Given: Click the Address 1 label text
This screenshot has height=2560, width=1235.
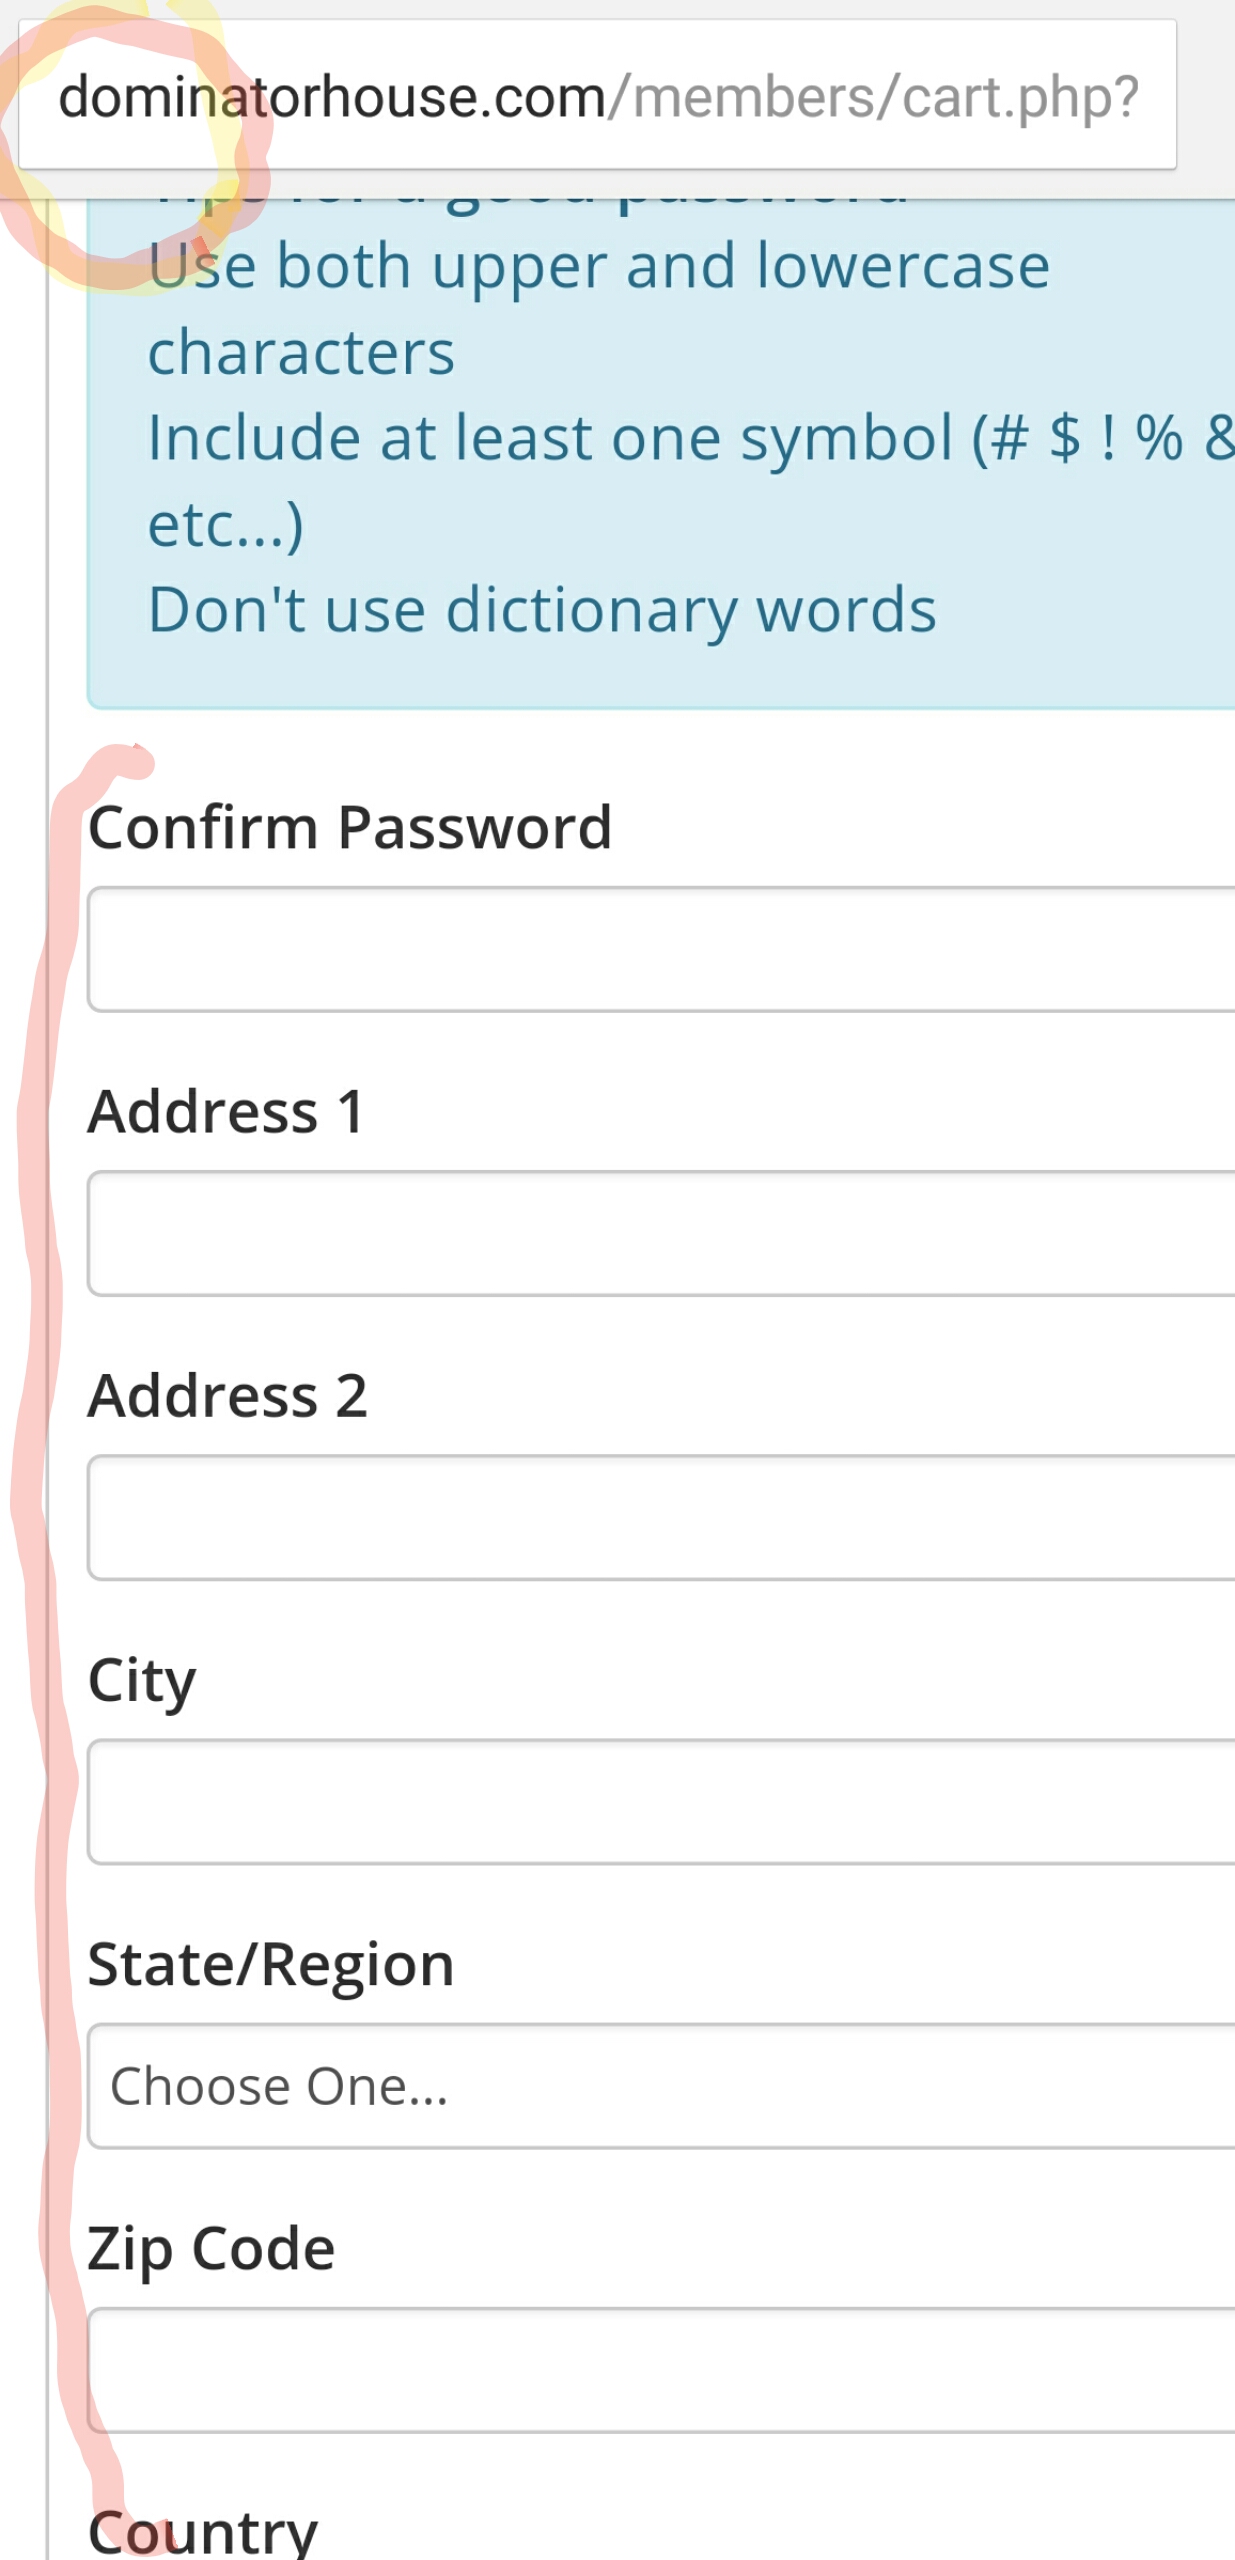Looking at the screenshot, I should pyautogui.click(x=227, y=1111).
